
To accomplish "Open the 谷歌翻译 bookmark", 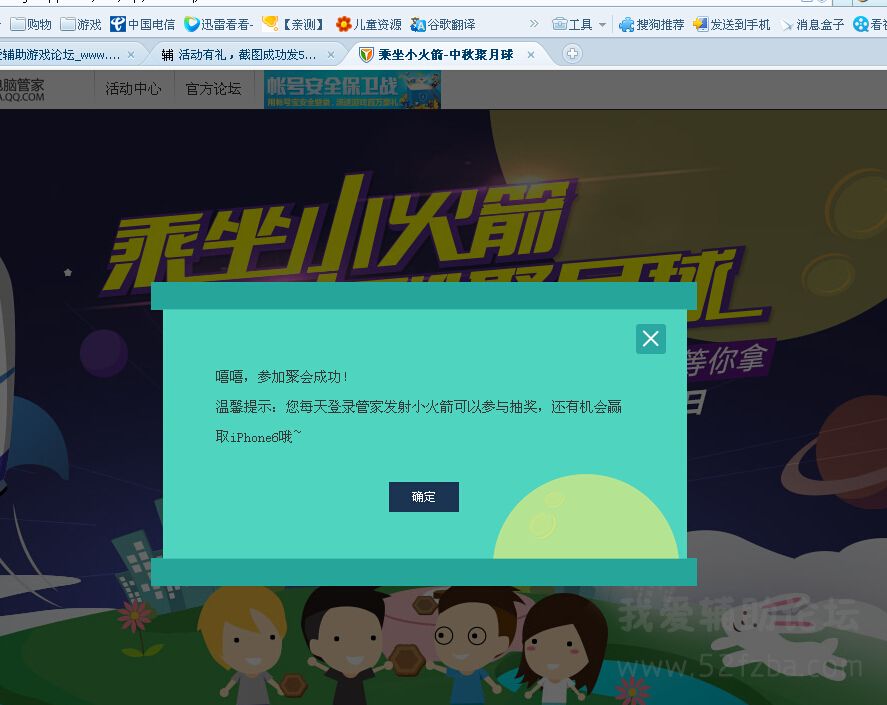I will pyautogui.click(x=443, y=24).
